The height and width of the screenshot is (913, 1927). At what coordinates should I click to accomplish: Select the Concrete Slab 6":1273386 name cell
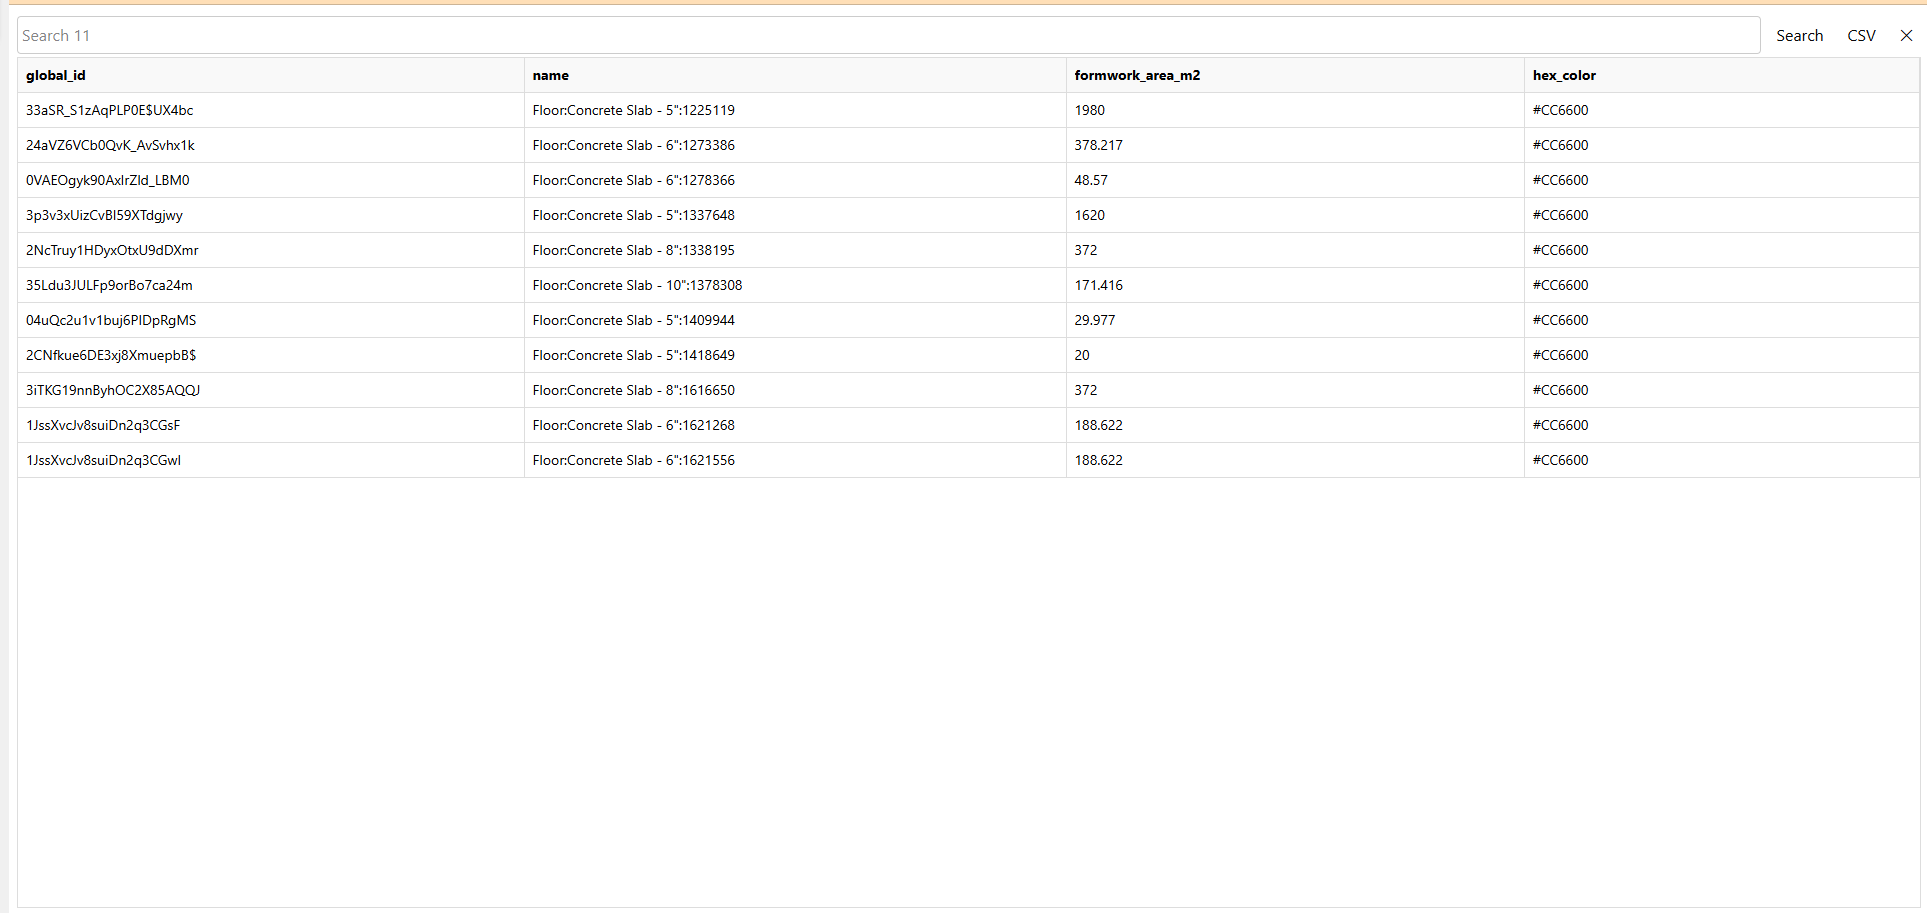pyautogui.click(x=633, y=145)
